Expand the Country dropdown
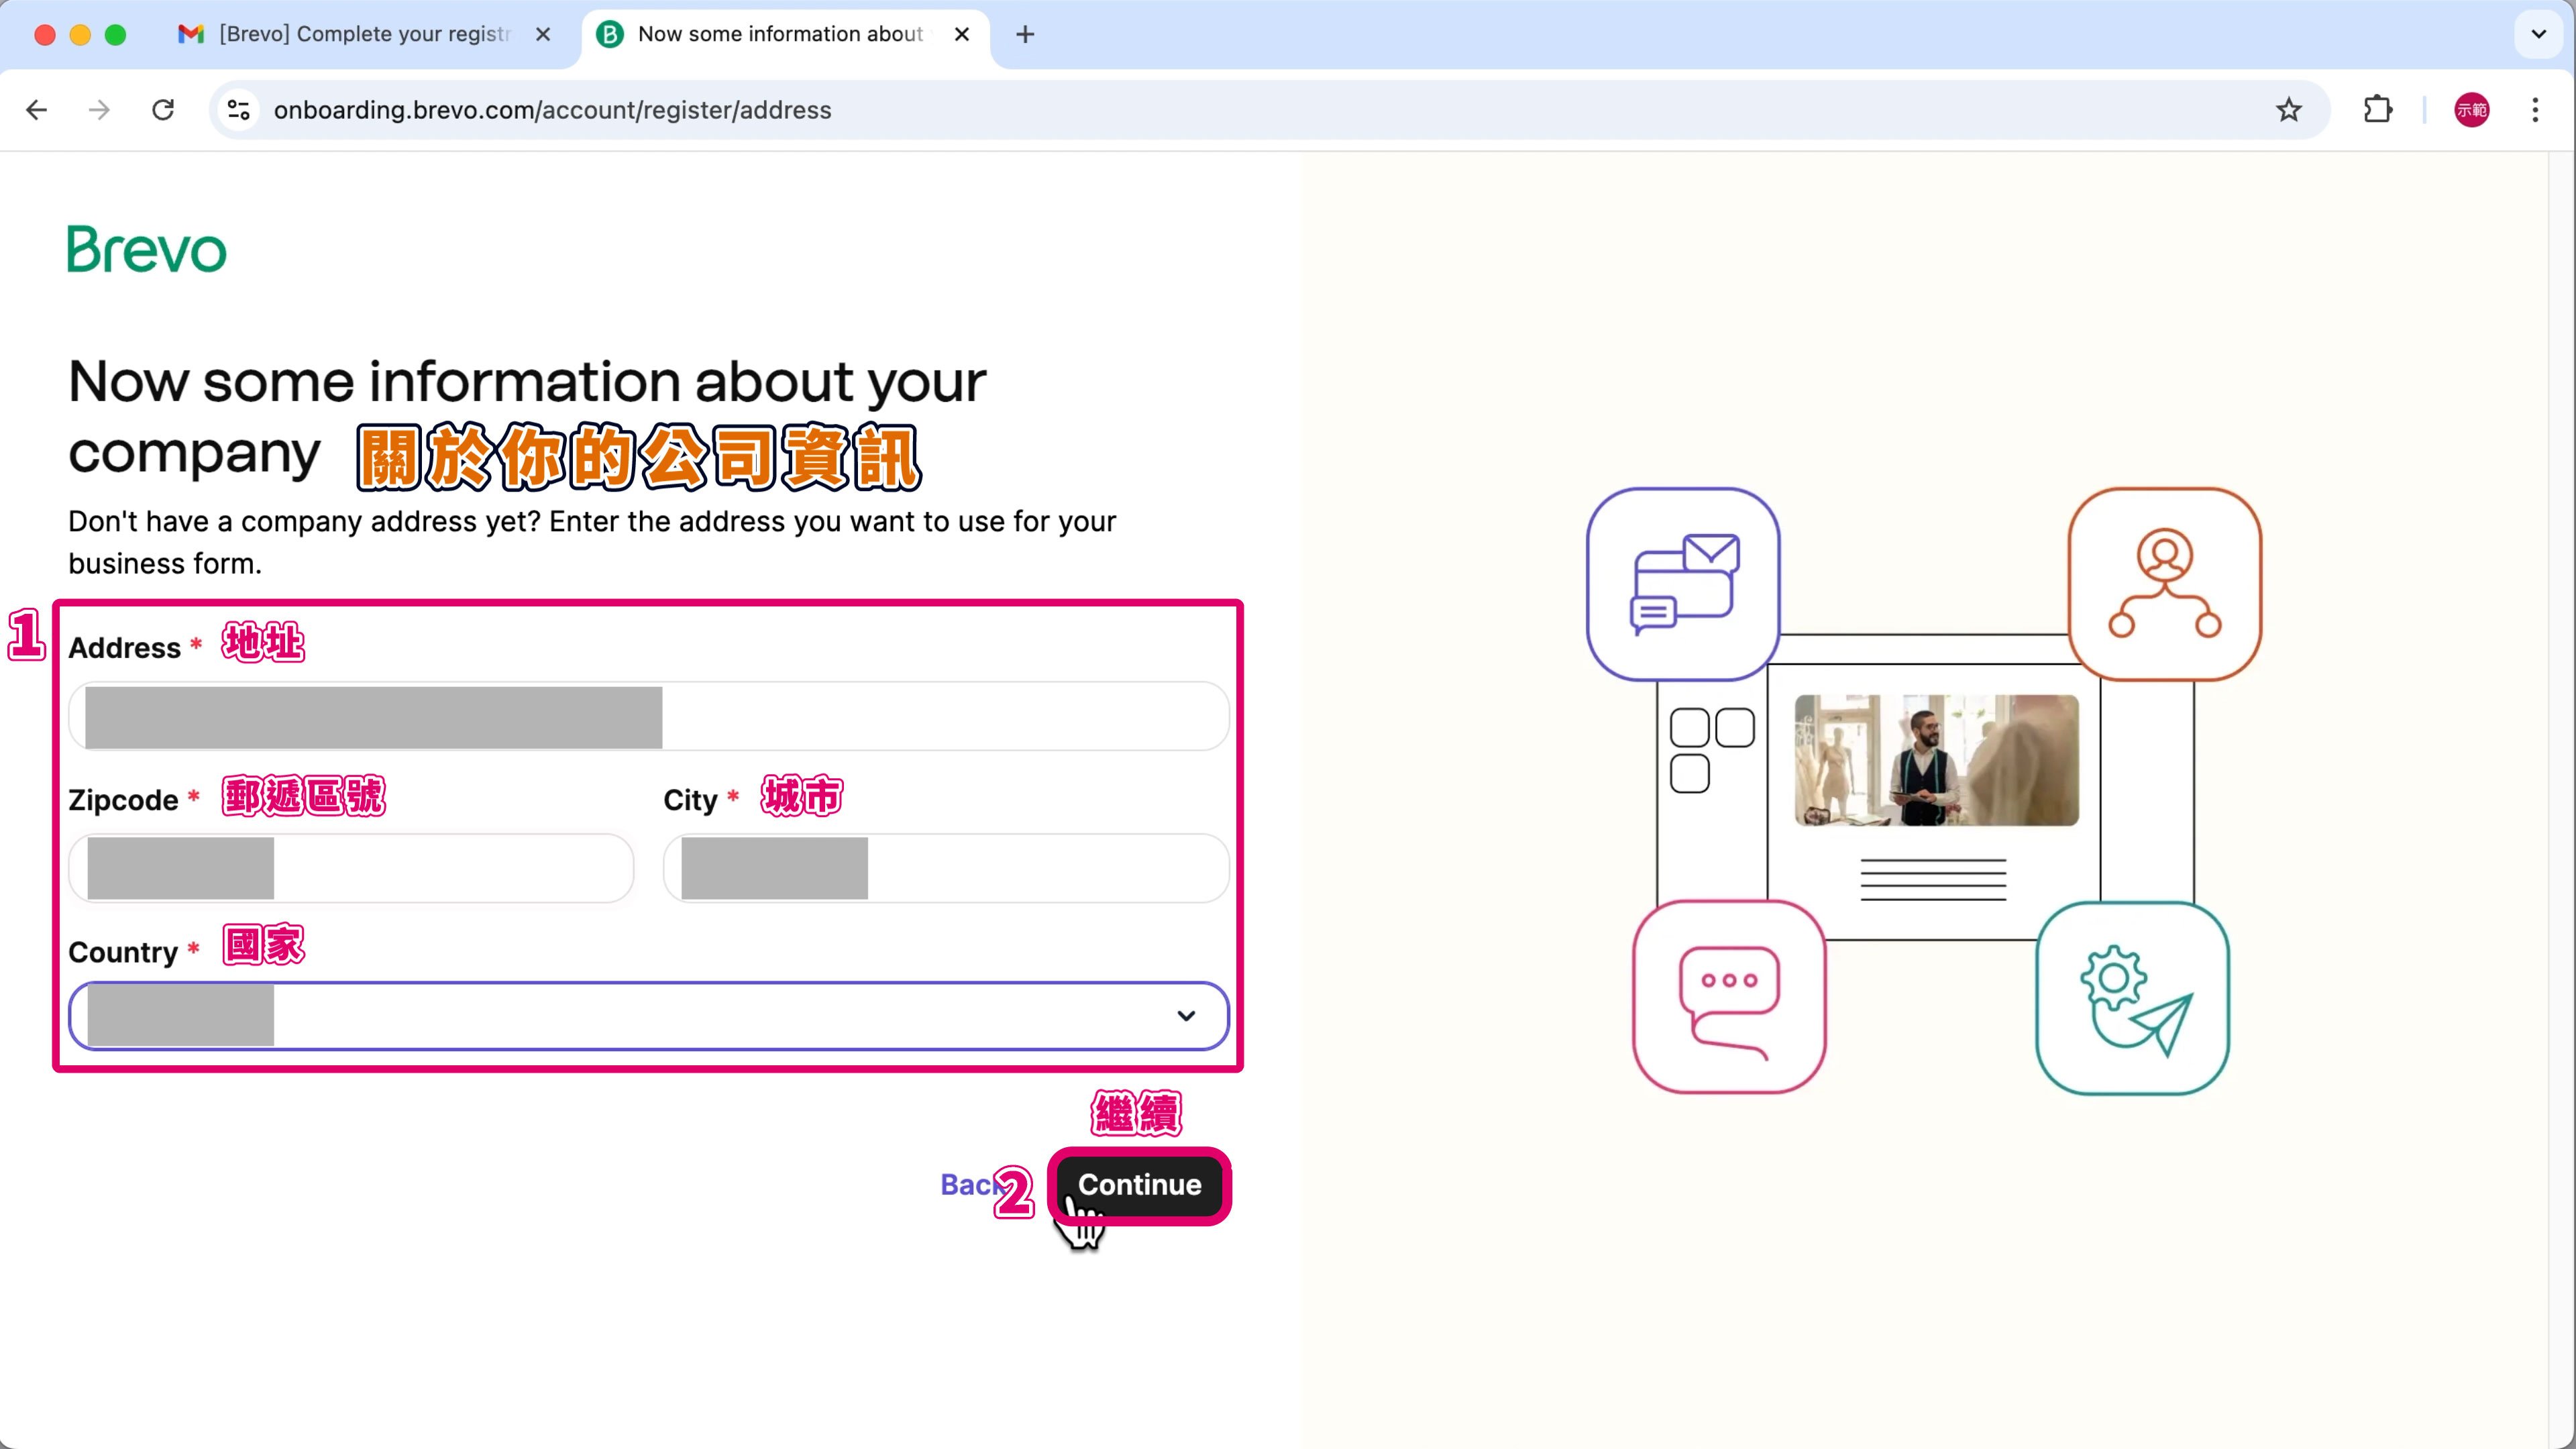The height and width of the screenshot is (1449, 2576). 1185,1016
